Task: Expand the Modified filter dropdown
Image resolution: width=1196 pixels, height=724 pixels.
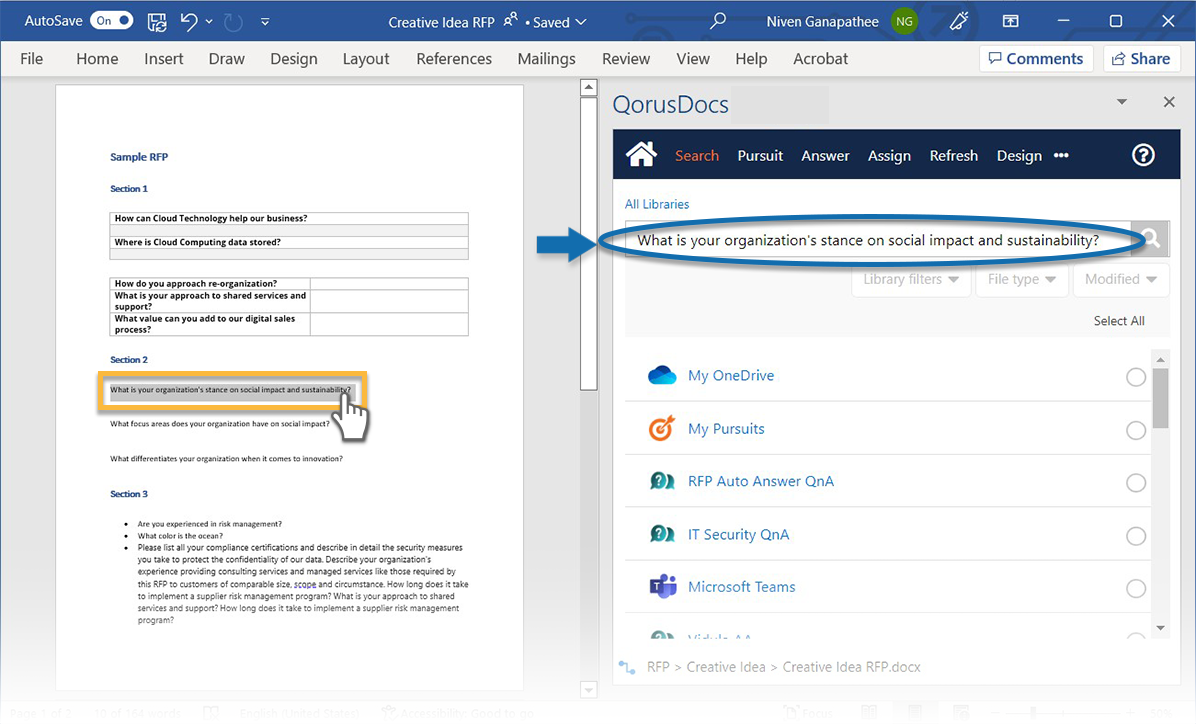Action: 1121,280
